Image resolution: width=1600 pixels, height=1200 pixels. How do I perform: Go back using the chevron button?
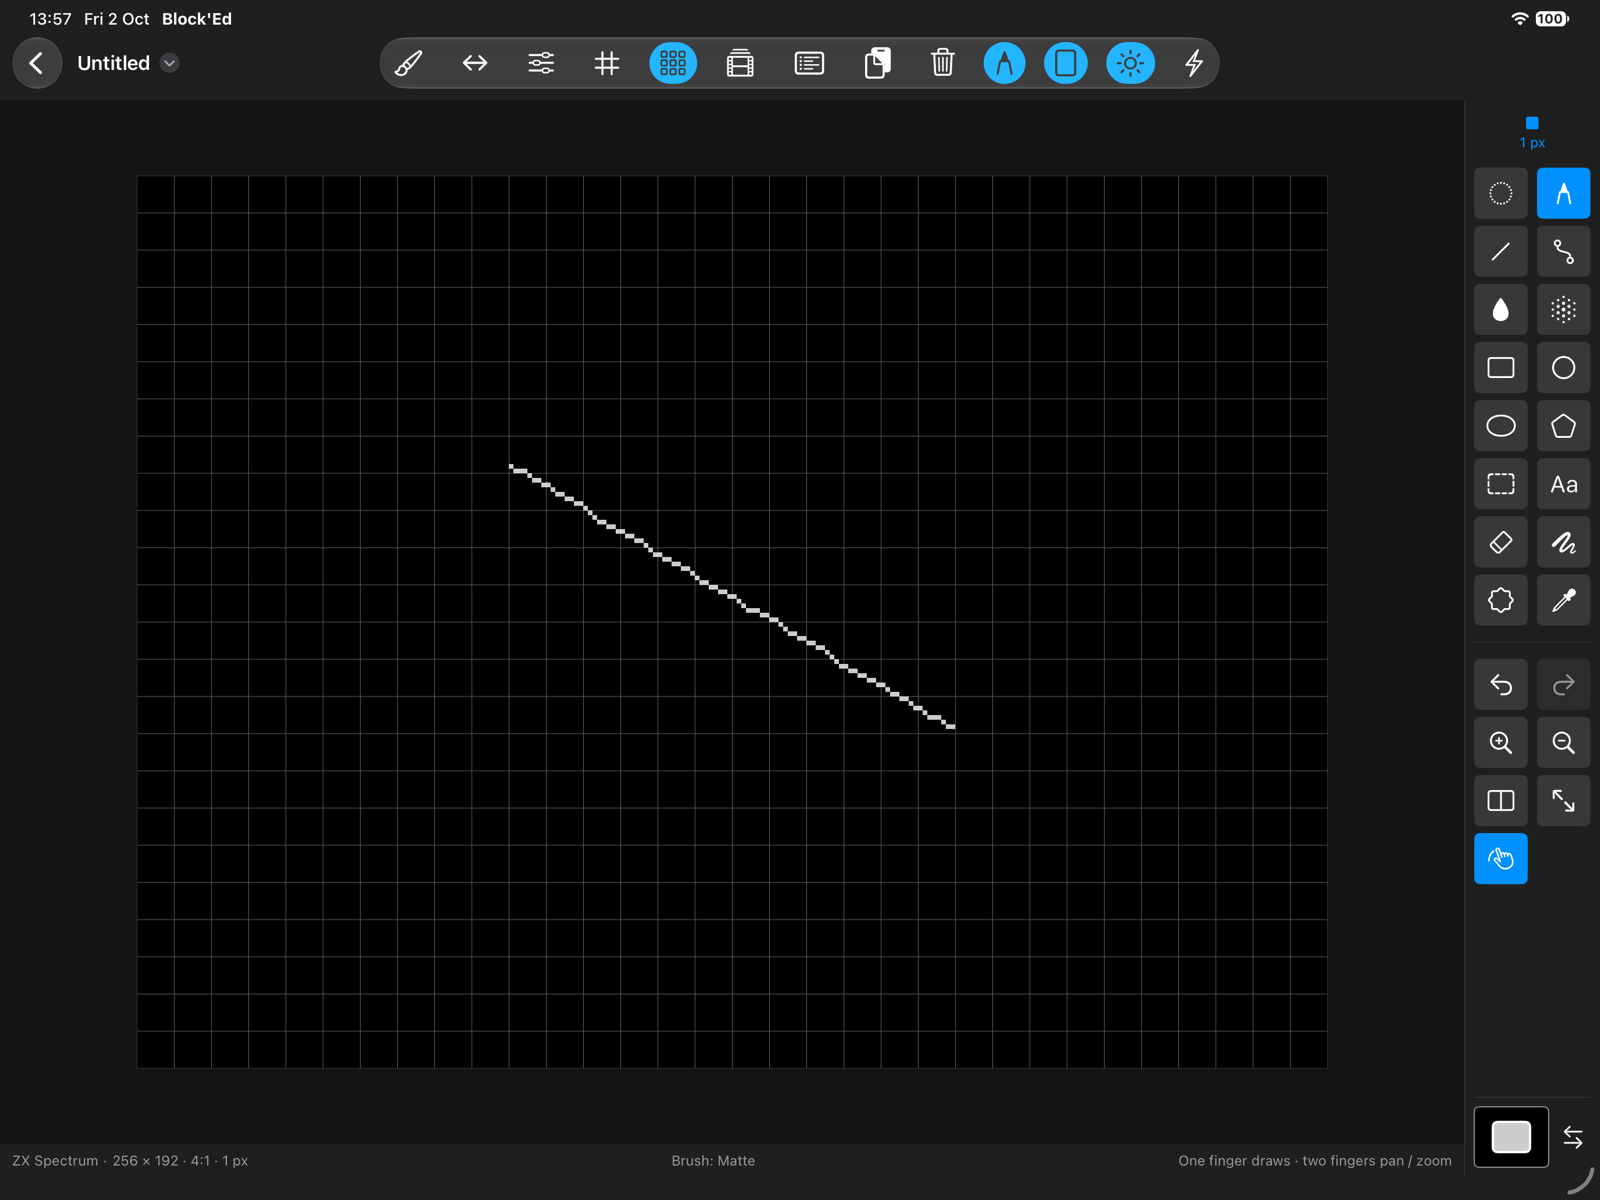(37, 63)
